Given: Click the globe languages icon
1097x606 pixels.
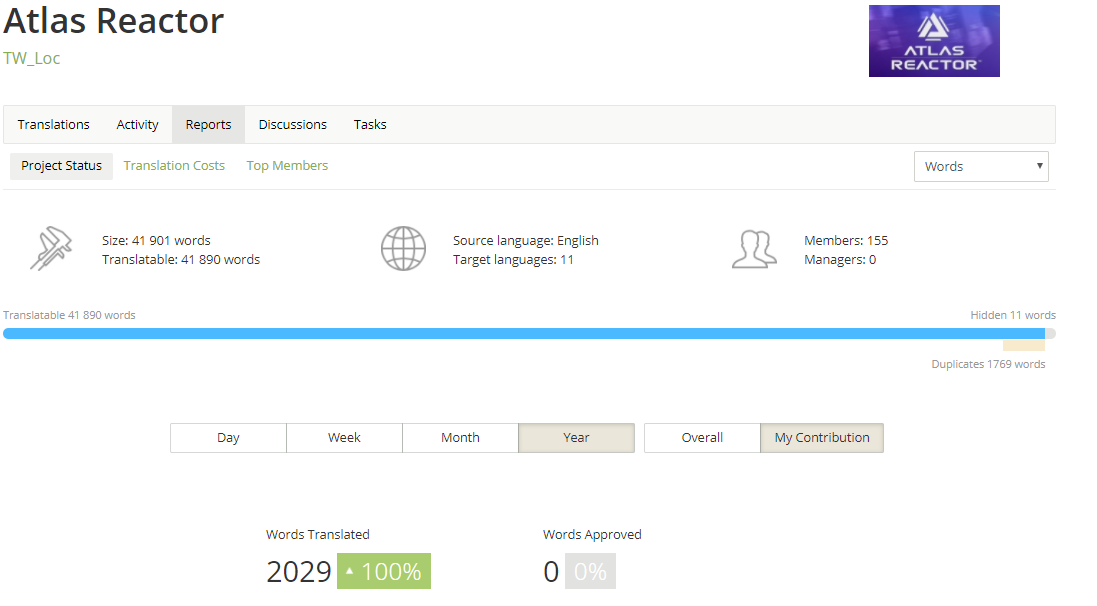Looking at the screenshot, I should pyautogui.click(x=403, y=248).
